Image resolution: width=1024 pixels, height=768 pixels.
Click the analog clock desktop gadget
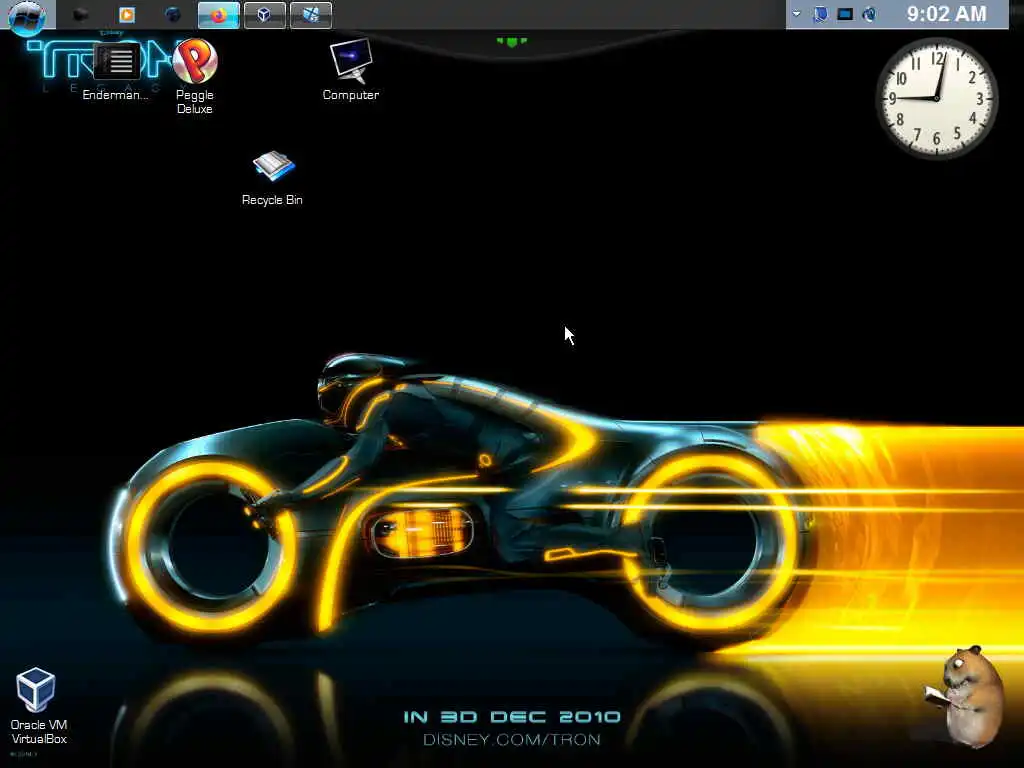[x=936, y=98]
